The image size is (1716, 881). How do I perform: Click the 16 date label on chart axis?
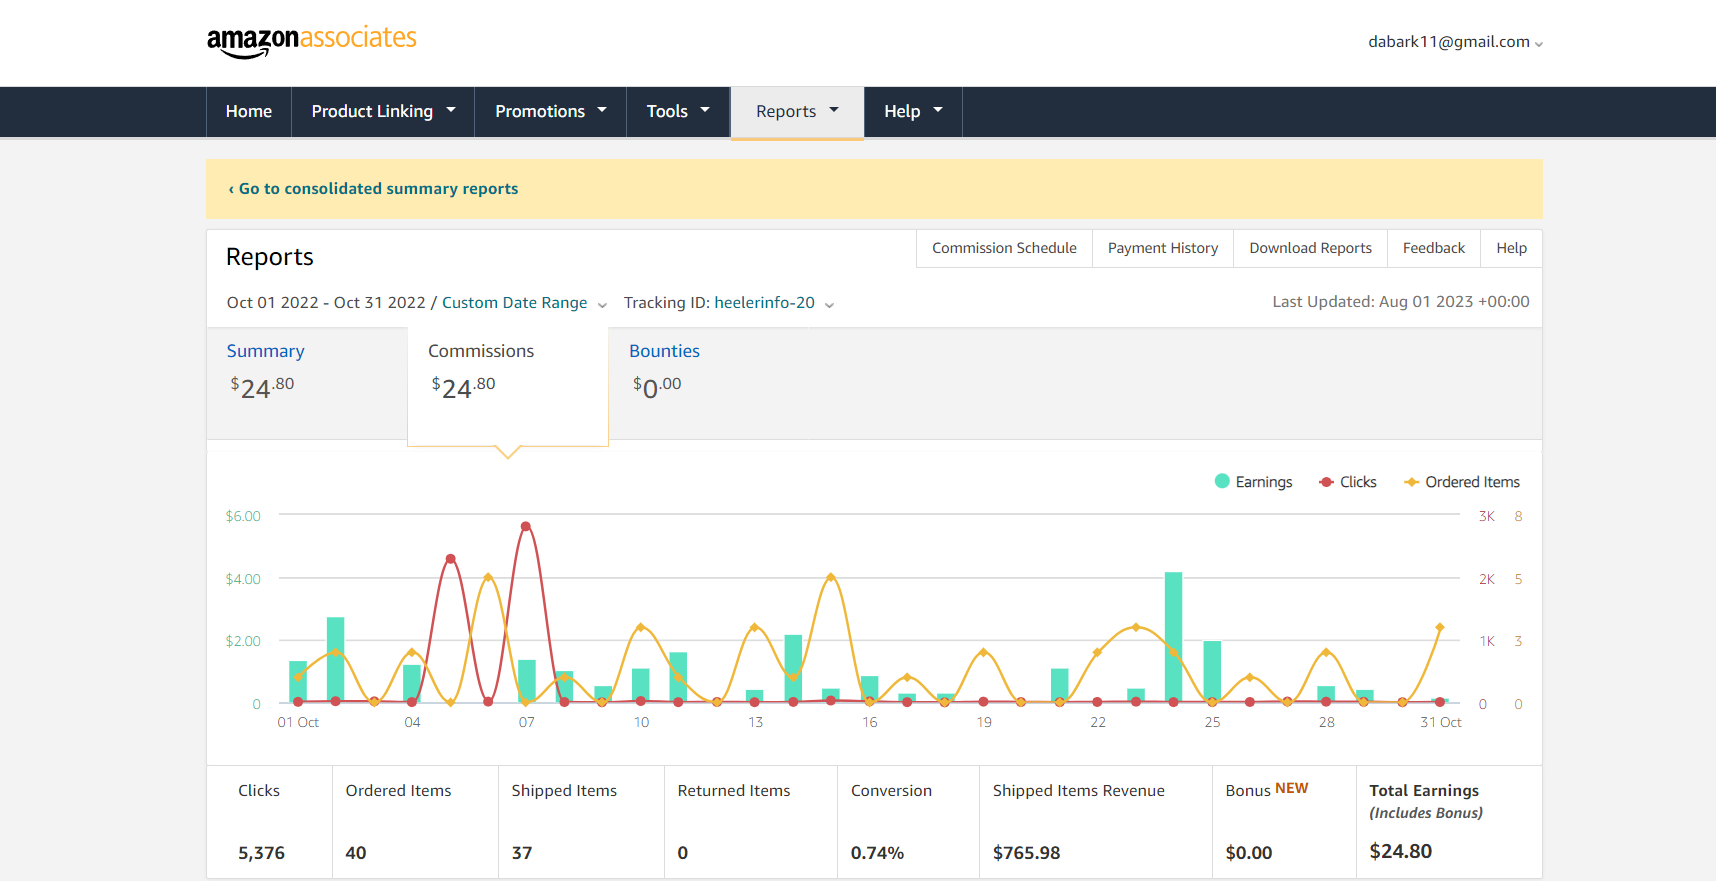pos(870,722)
